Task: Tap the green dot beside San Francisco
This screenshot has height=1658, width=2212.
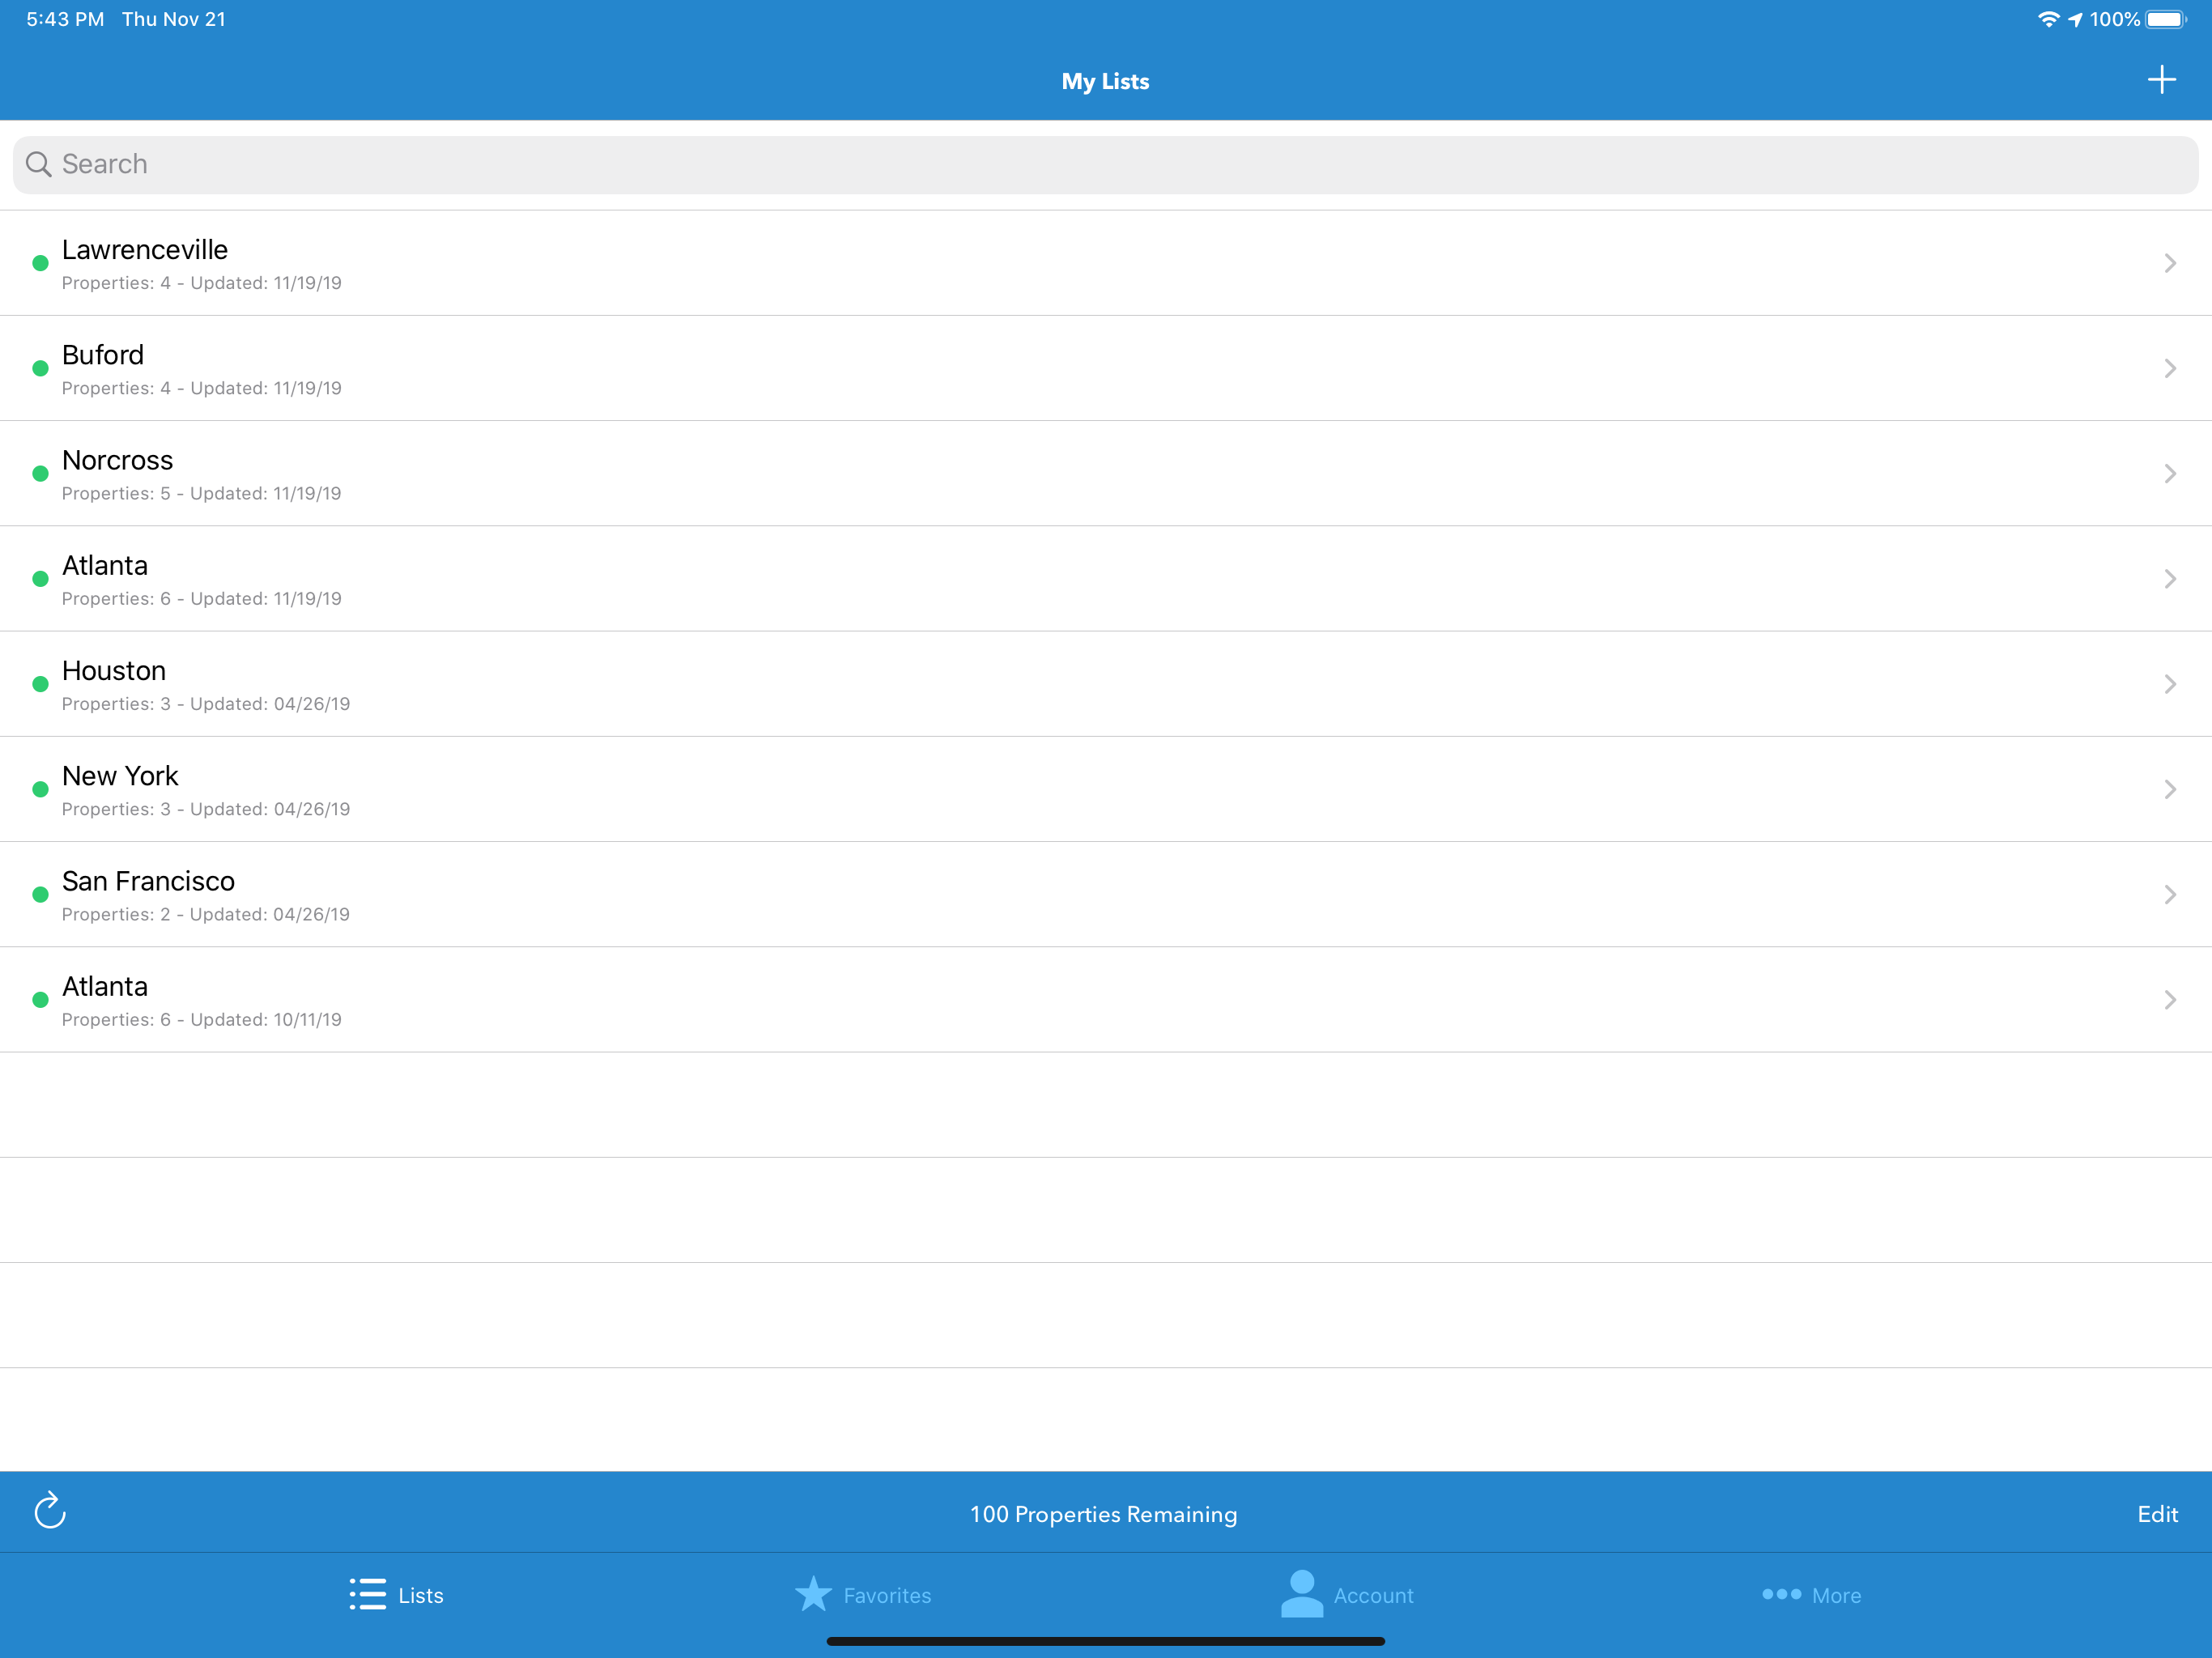Action: pos(40,895)
